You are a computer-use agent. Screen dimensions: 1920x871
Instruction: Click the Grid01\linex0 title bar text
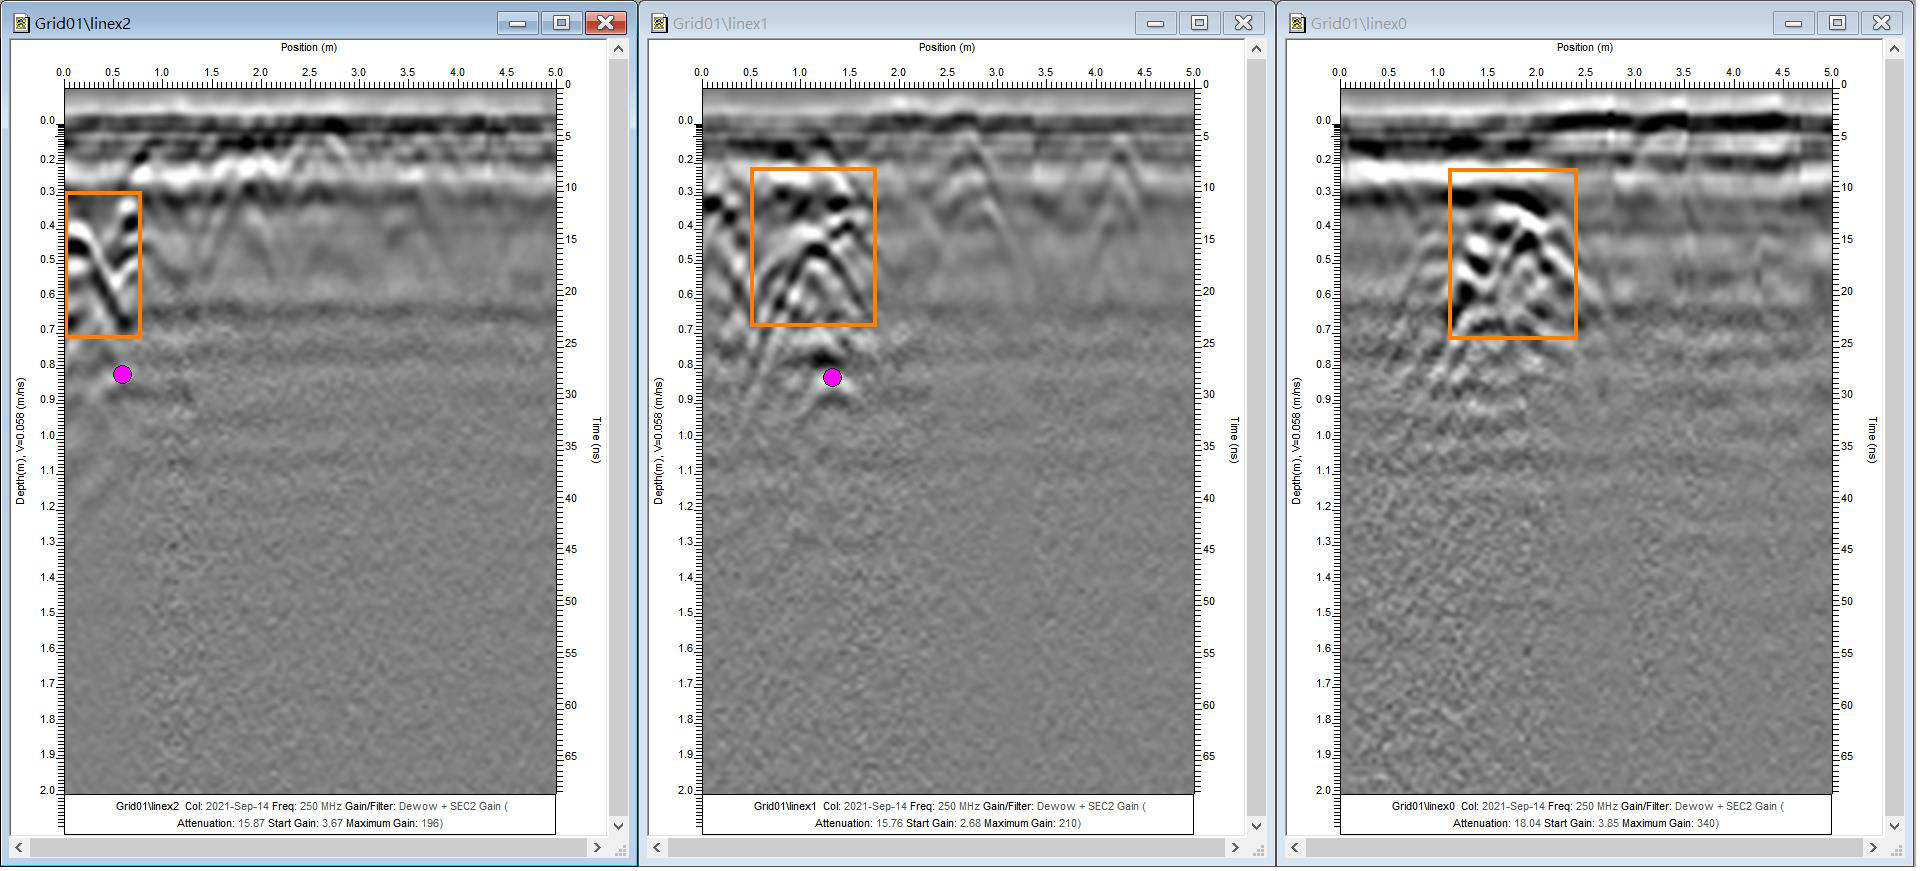(x=1359, y=23)
